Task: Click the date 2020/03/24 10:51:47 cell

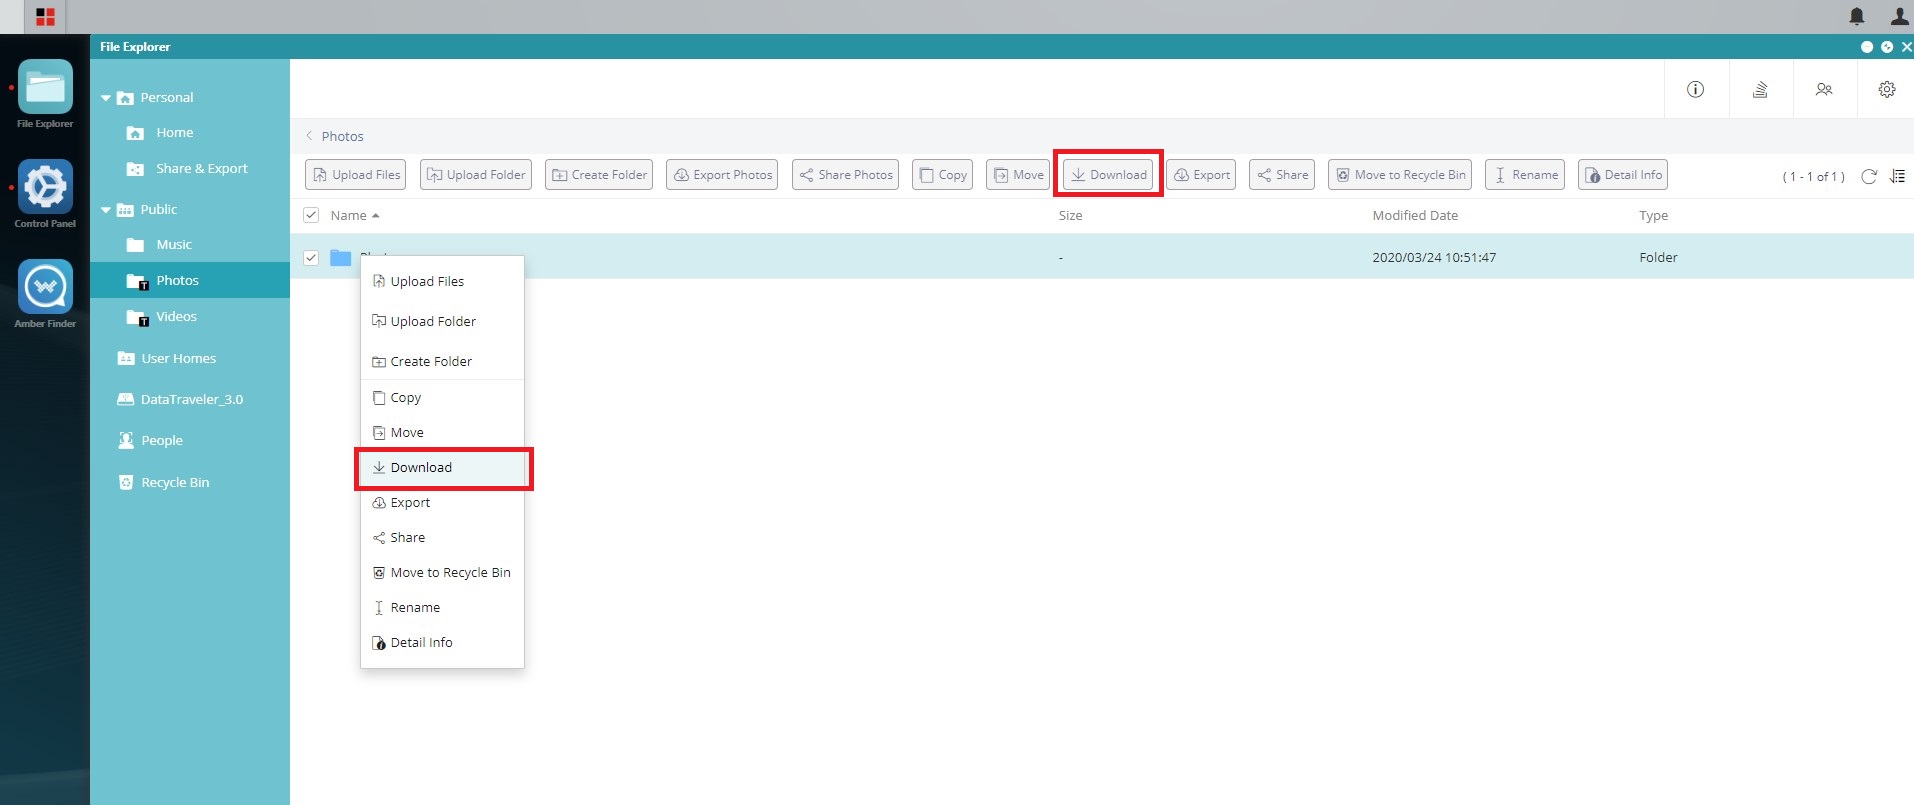Action: tap(1434, 257)
